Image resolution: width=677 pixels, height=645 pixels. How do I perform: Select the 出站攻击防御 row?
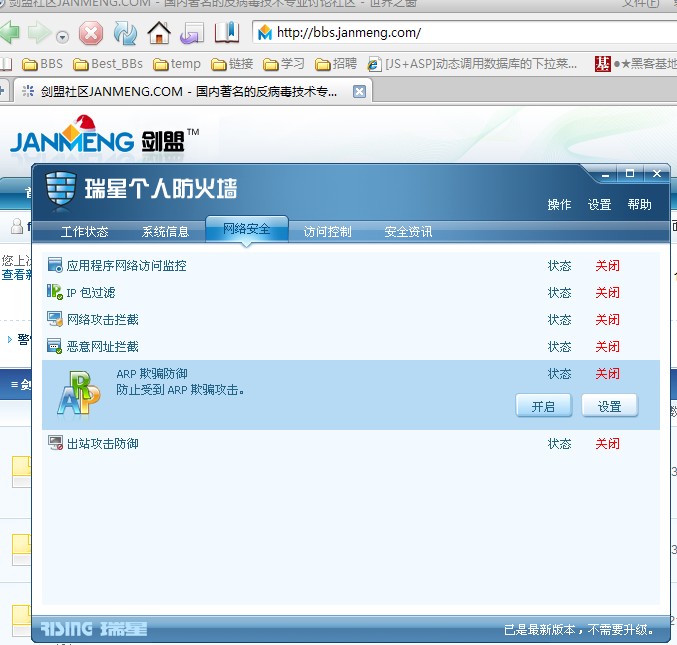pyautogui.click(x=351, y=443)
